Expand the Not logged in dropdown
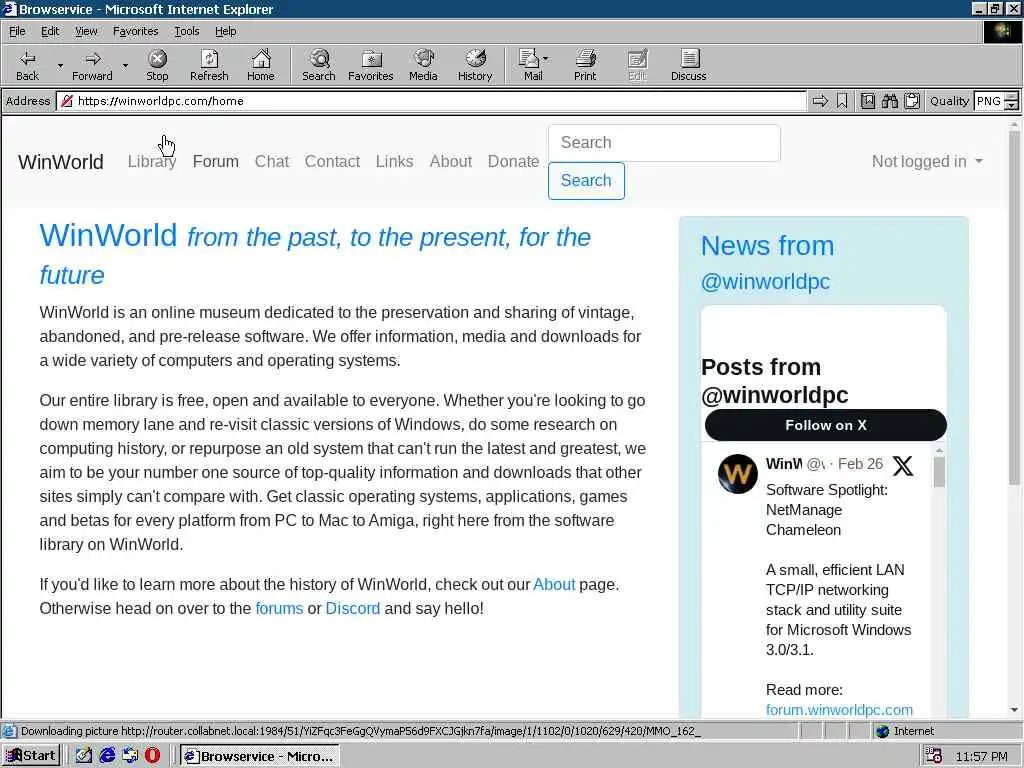Viewport: 1024px width, 768px height. pyautogui.click(x=927, y=161)
